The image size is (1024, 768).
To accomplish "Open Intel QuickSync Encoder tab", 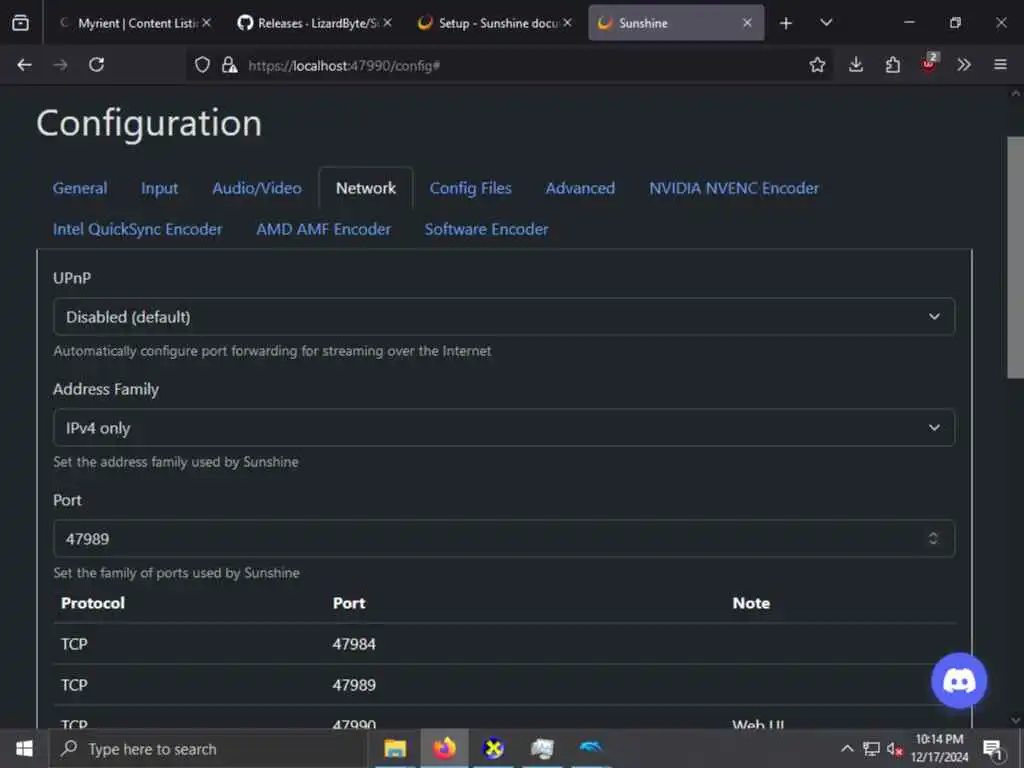I will [137, 229].
